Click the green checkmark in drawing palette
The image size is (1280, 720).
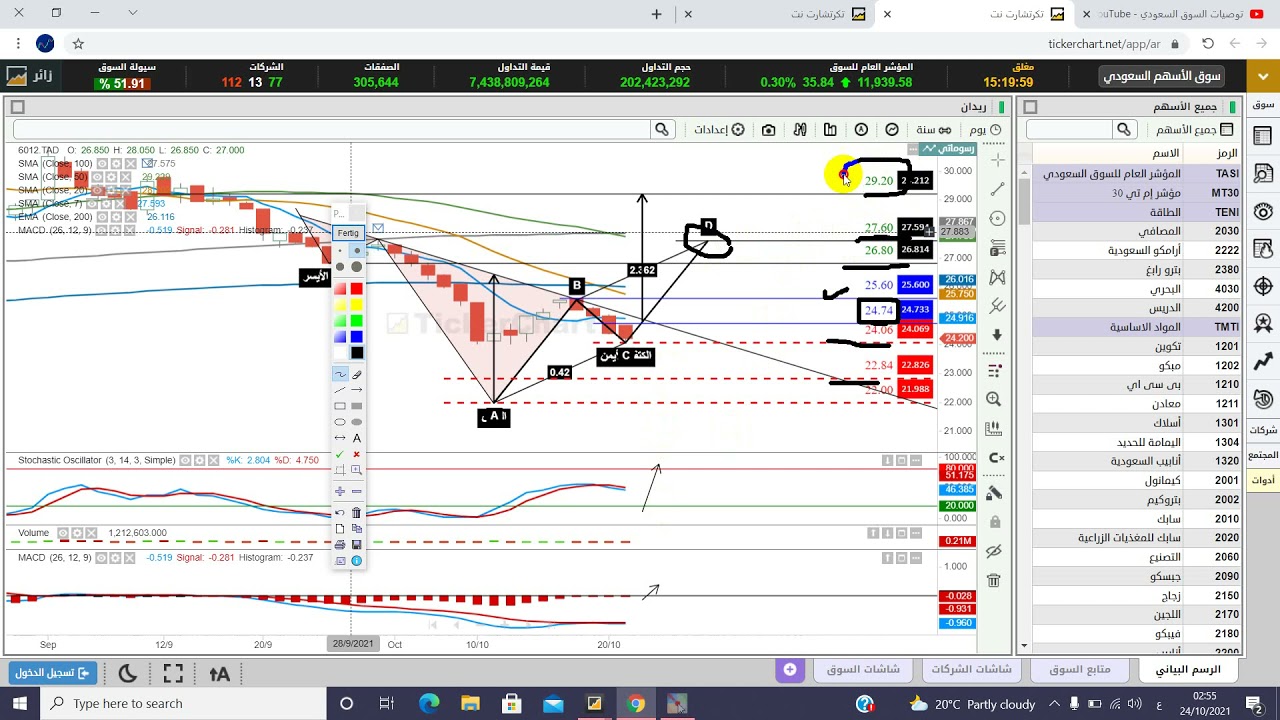[340, 454]
